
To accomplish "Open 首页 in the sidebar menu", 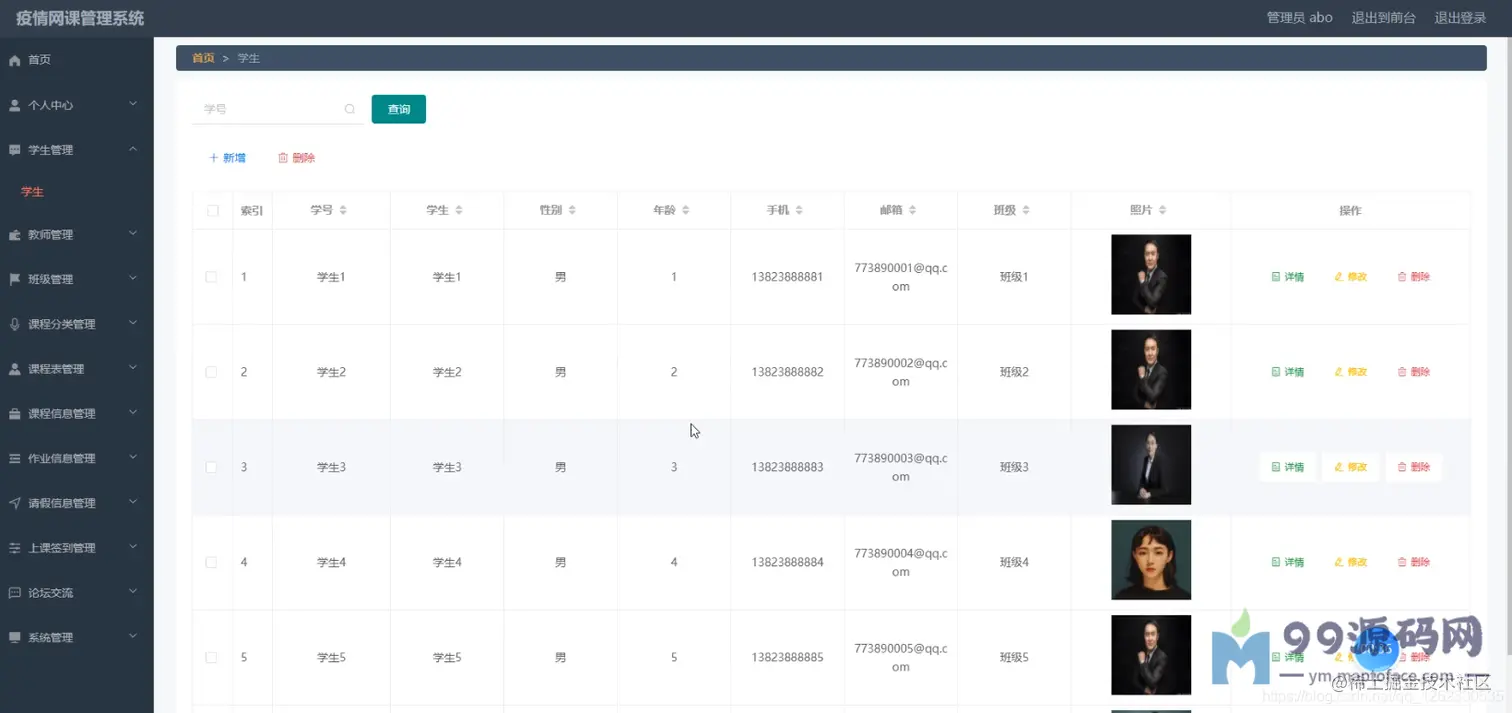I will coord(39,60).
